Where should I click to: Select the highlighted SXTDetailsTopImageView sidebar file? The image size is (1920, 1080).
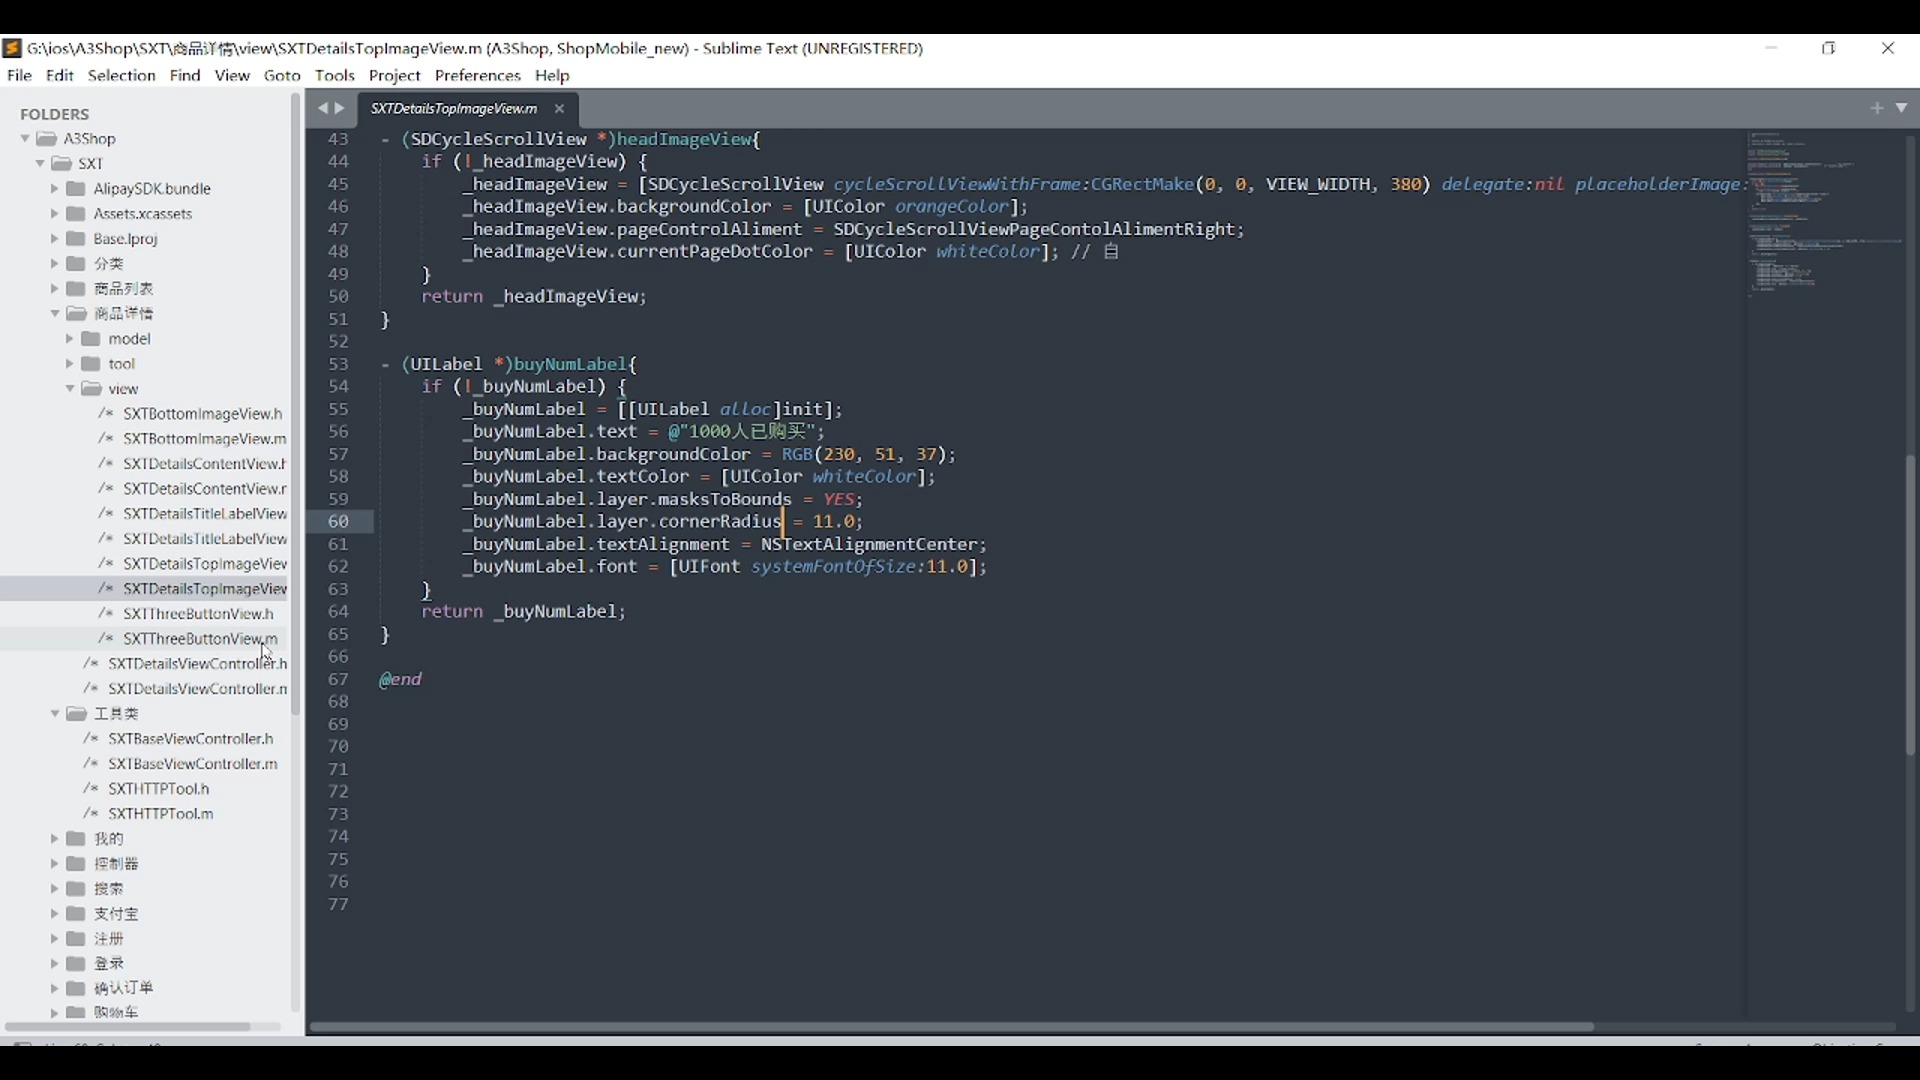click(145, 588)
